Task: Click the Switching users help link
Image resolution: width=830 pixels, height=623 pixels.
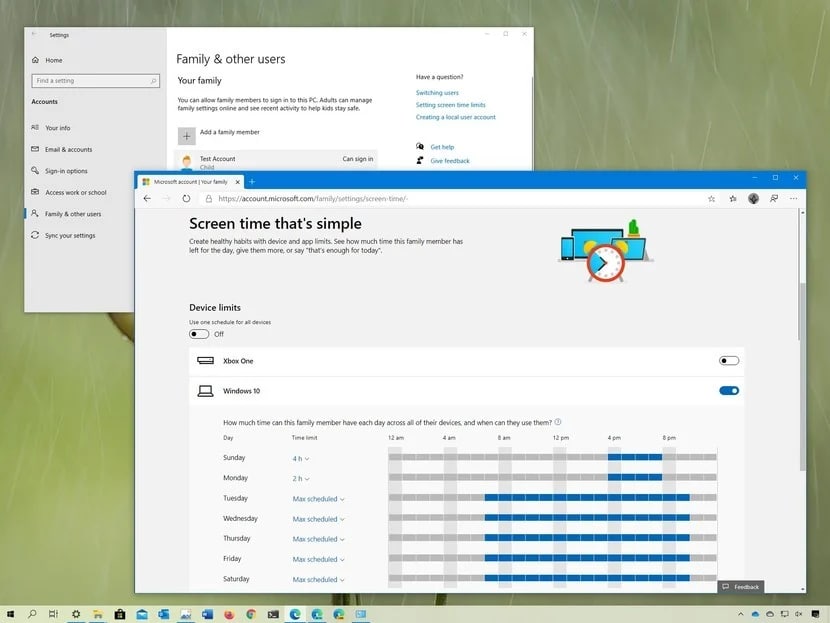Action: click(x=437, y=93)
